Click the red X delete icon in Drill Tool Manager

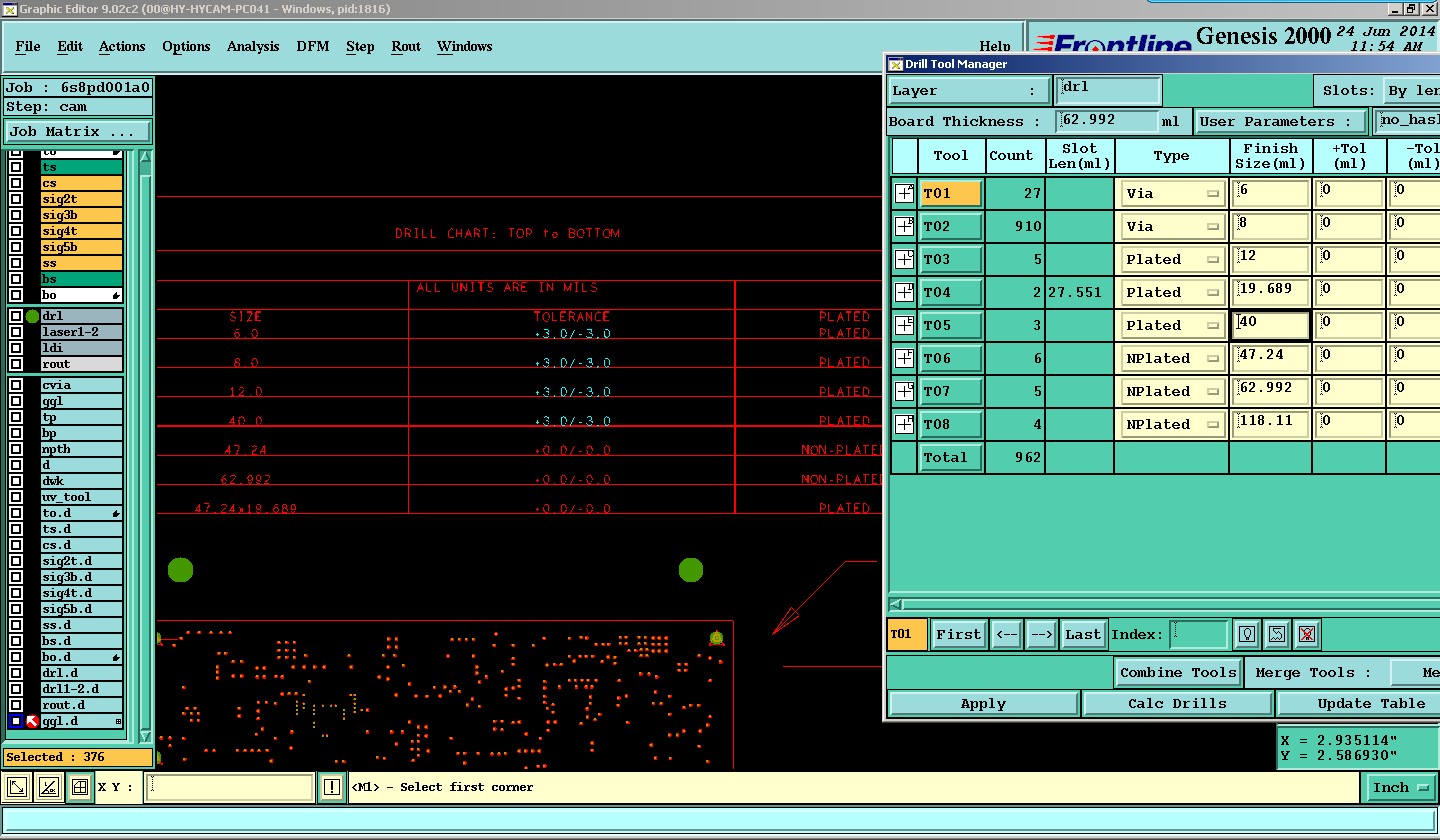click(x=1306, y=634)
